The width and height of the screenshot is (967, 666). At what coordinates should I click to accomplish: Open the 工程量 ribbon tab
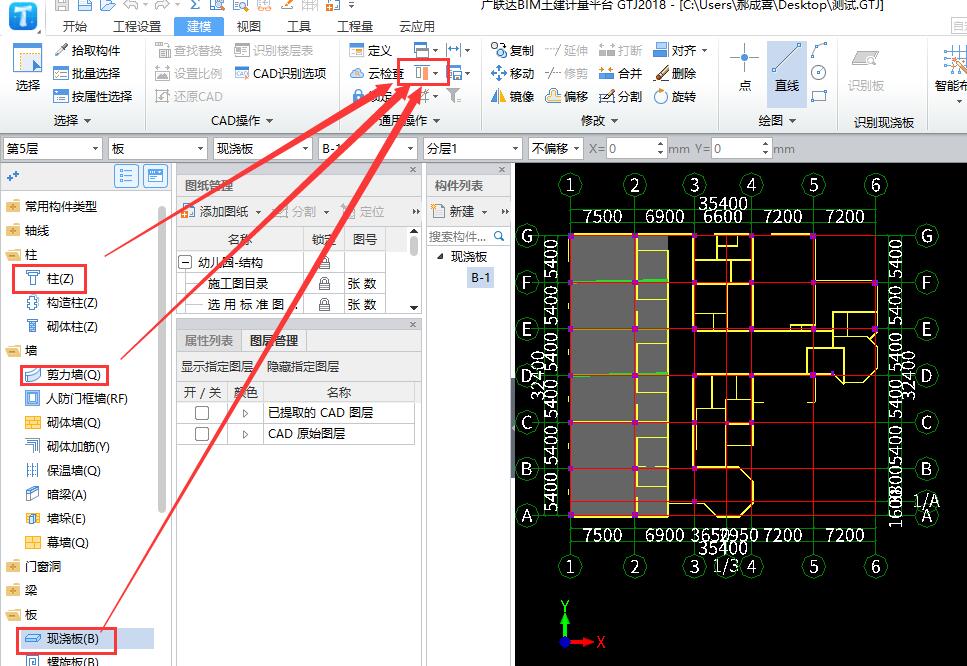click(355, 27)
